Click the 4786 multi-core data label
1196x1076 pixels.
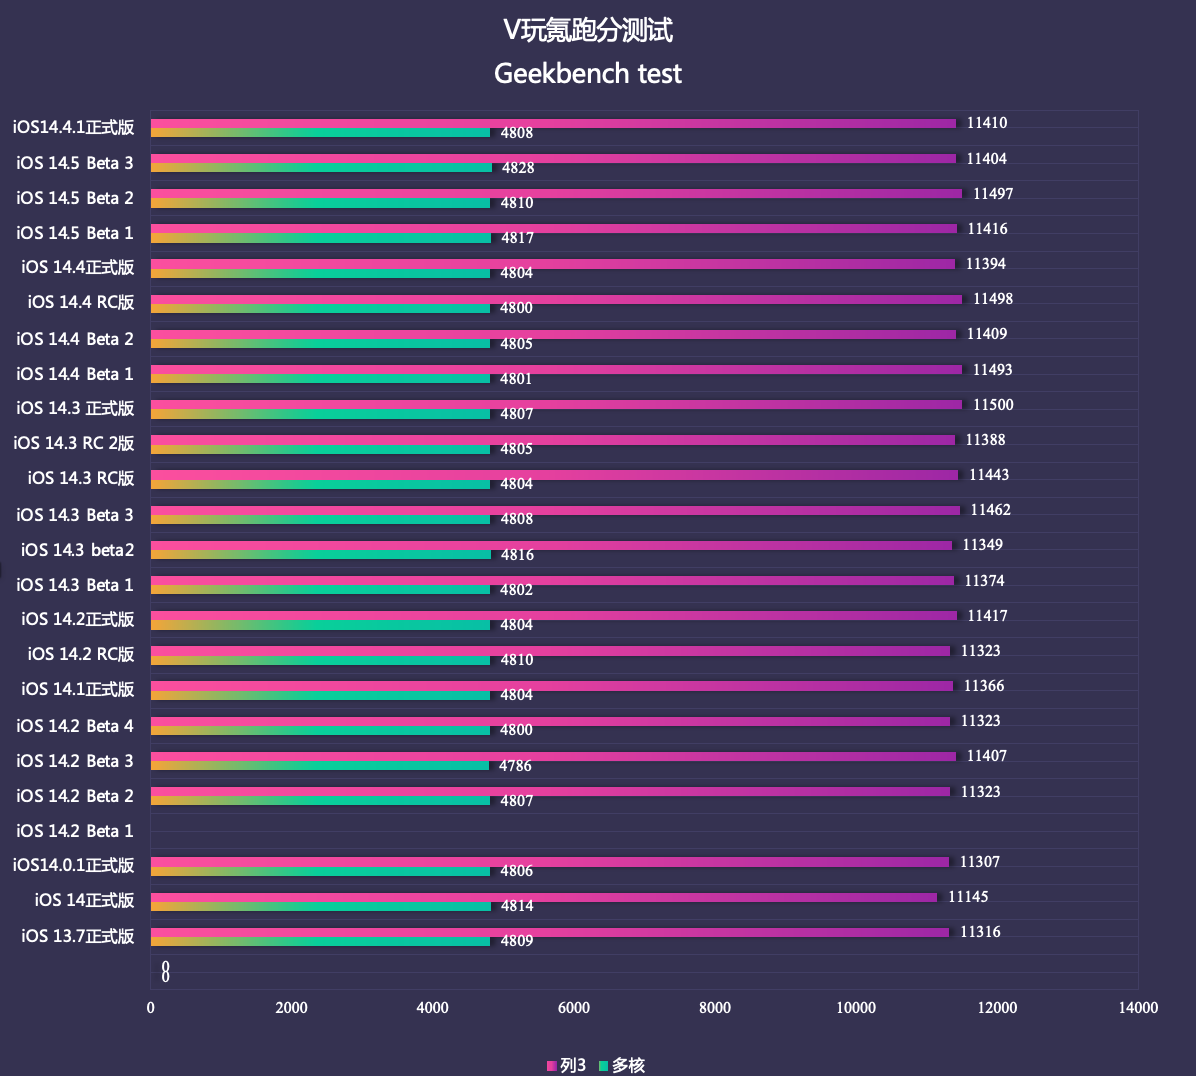click(515, 766)
